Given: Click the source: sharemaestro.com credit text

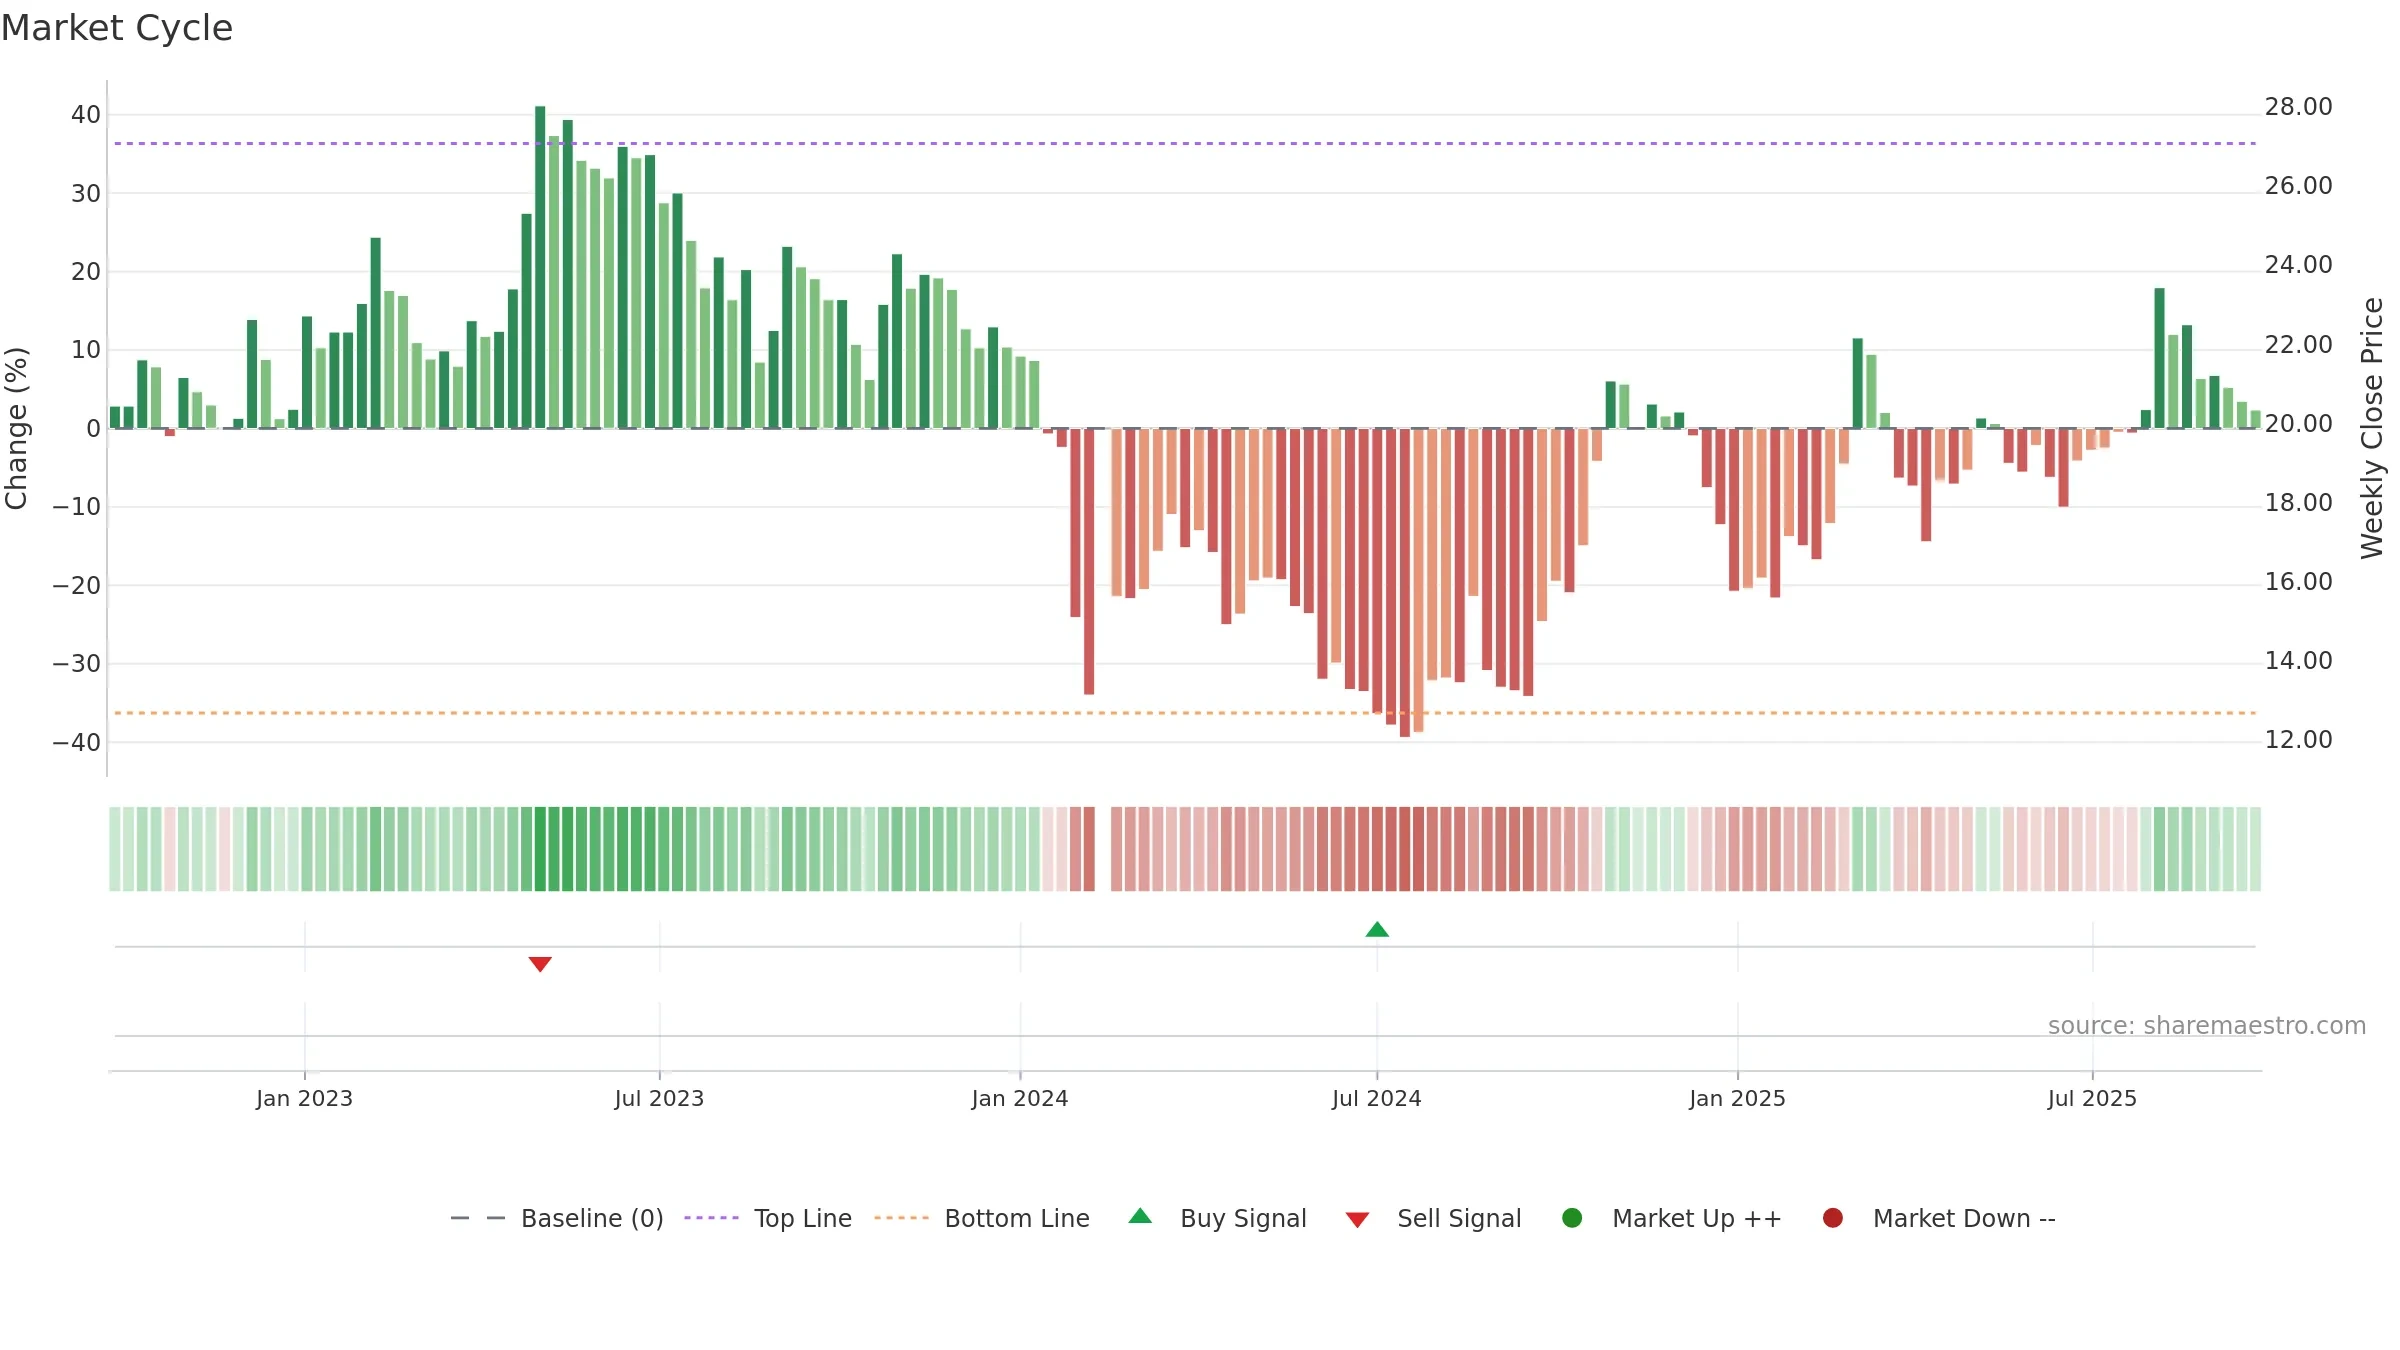Looking at the screenshot, I should click(2207, 1025).
